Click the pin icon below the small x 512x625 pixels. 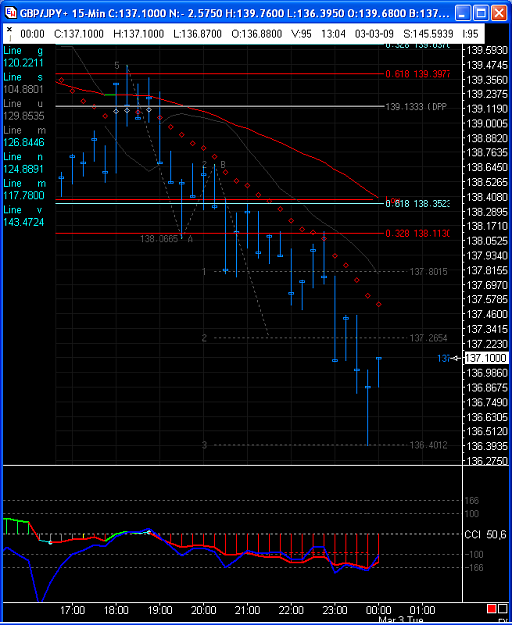[x=9, y=38]
